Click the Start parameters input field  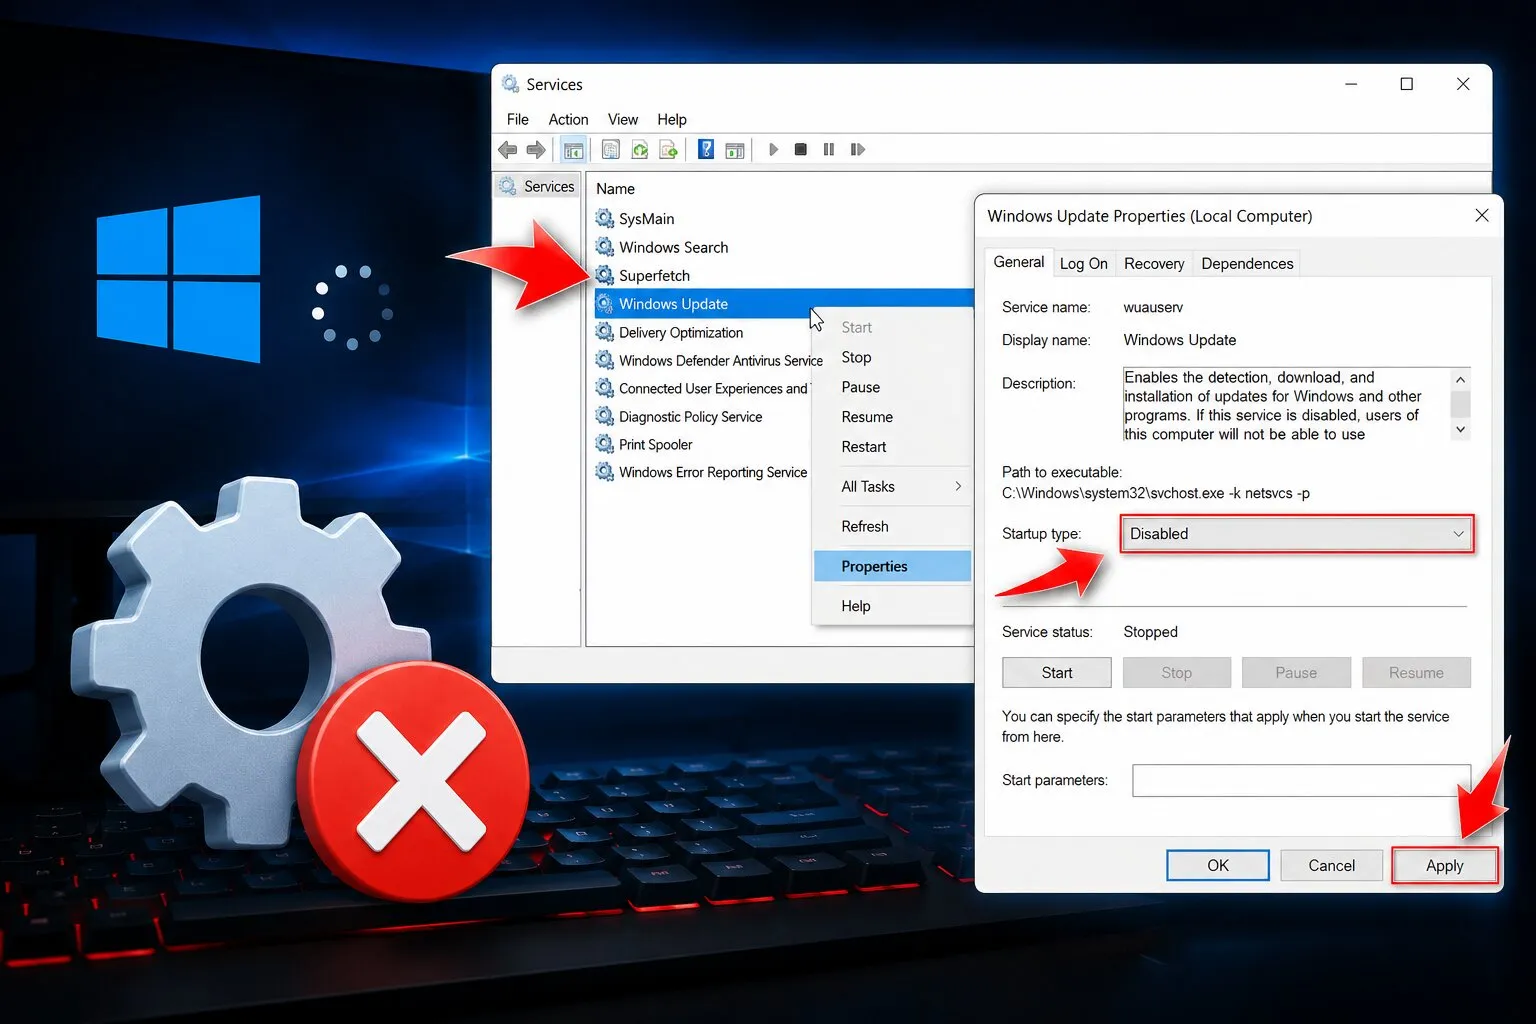click(x=1301, y=780)
